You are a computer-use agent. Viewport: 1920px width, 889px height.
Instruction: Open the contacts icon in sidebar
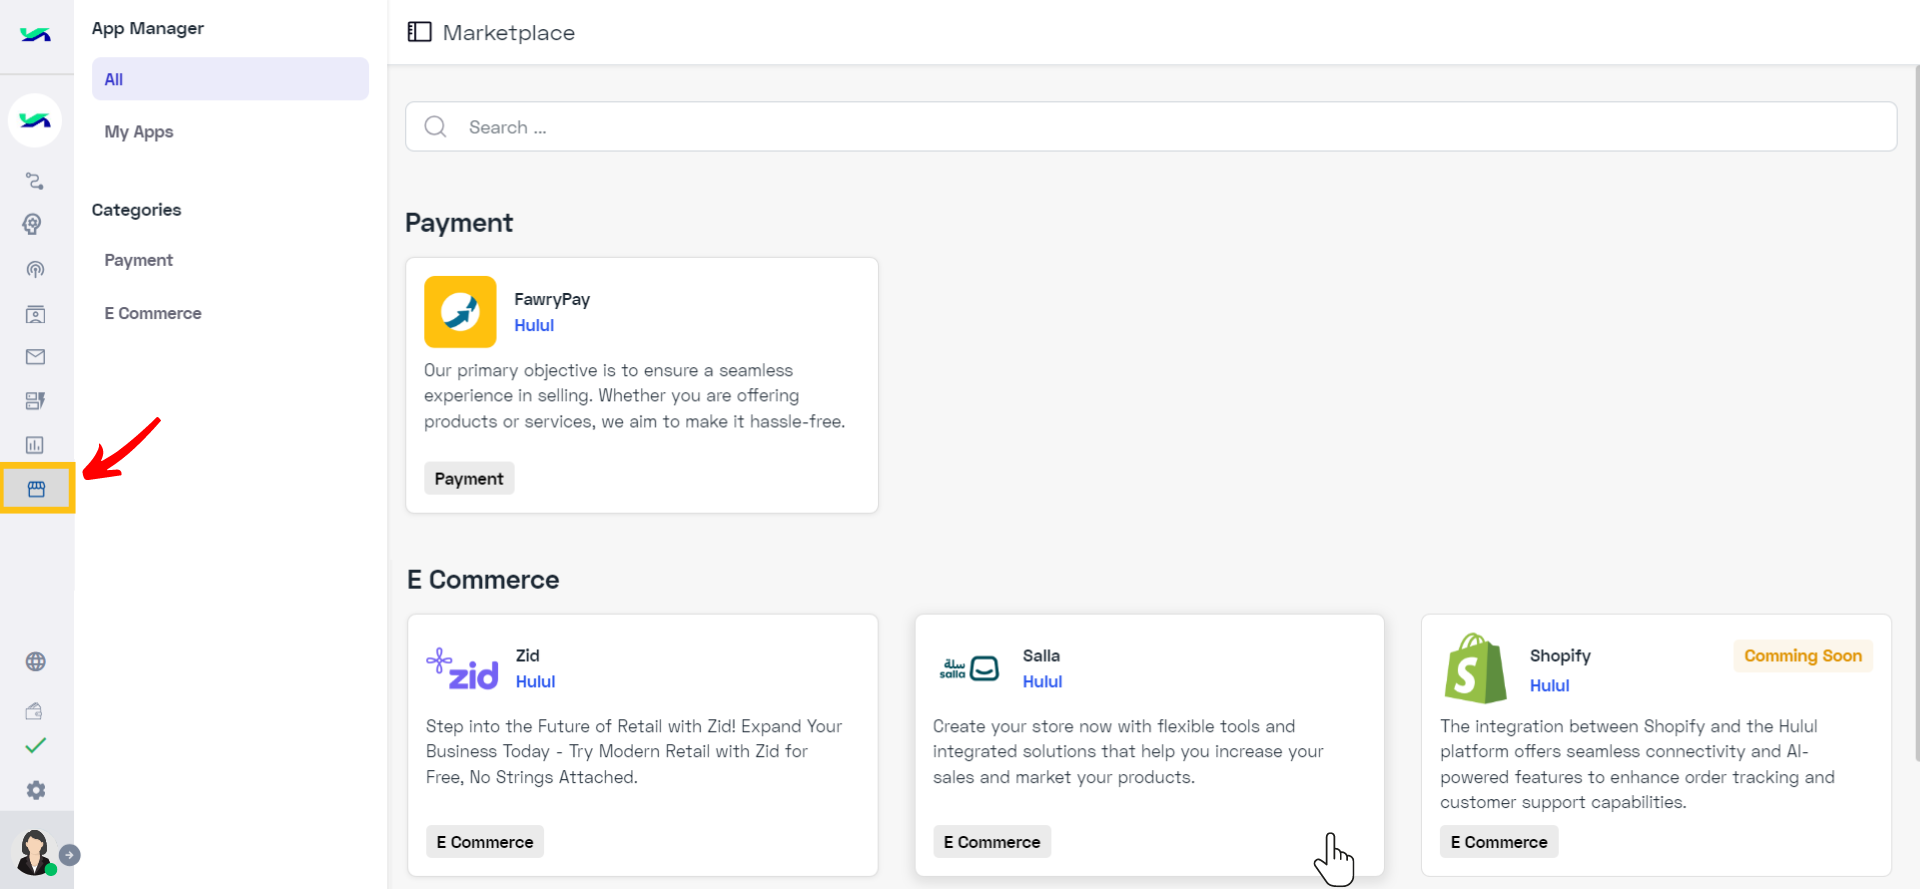pyautogui.click(x=35, y=314)
